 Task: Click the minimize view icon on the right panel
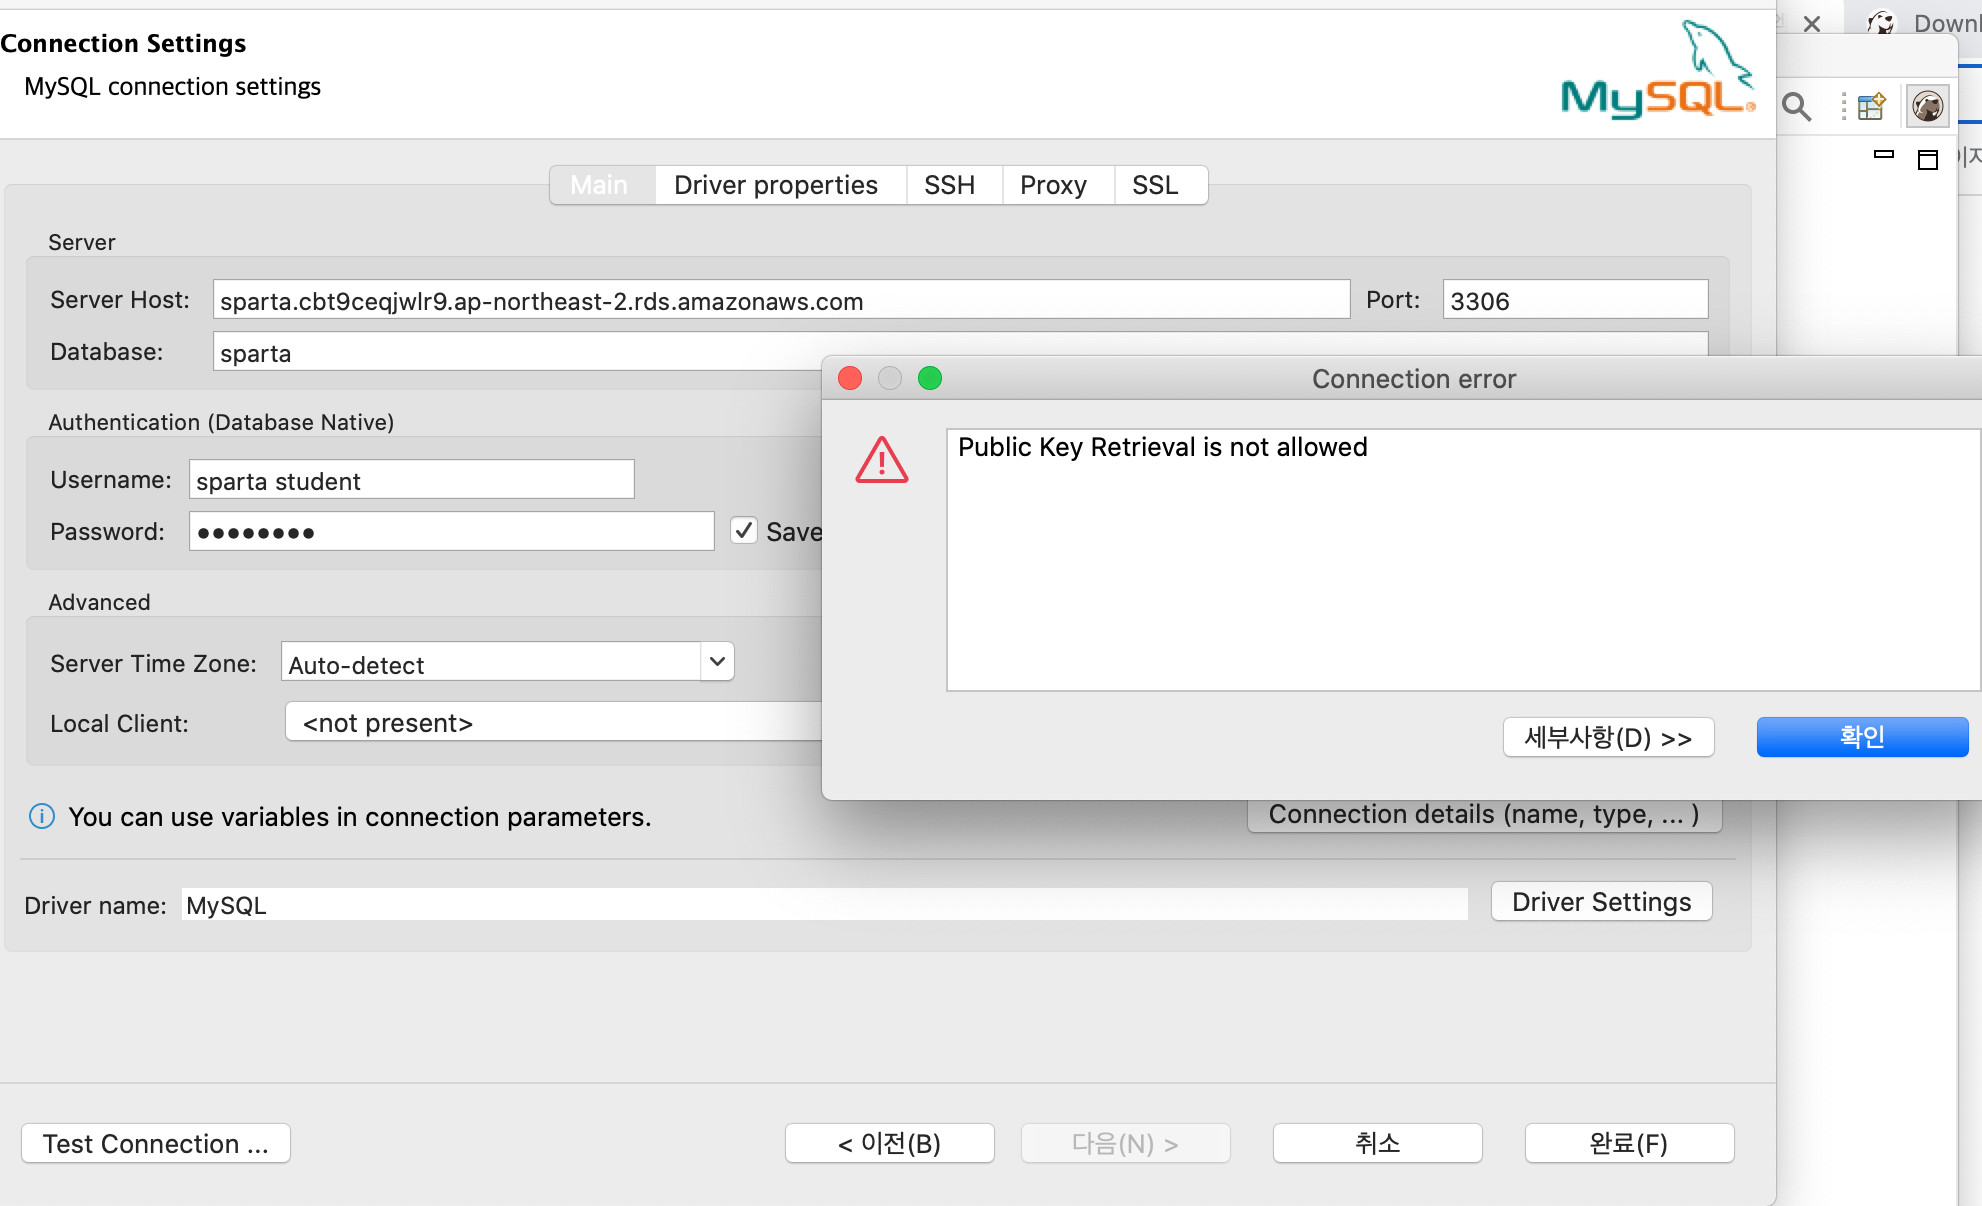[x=1884, y=155]
